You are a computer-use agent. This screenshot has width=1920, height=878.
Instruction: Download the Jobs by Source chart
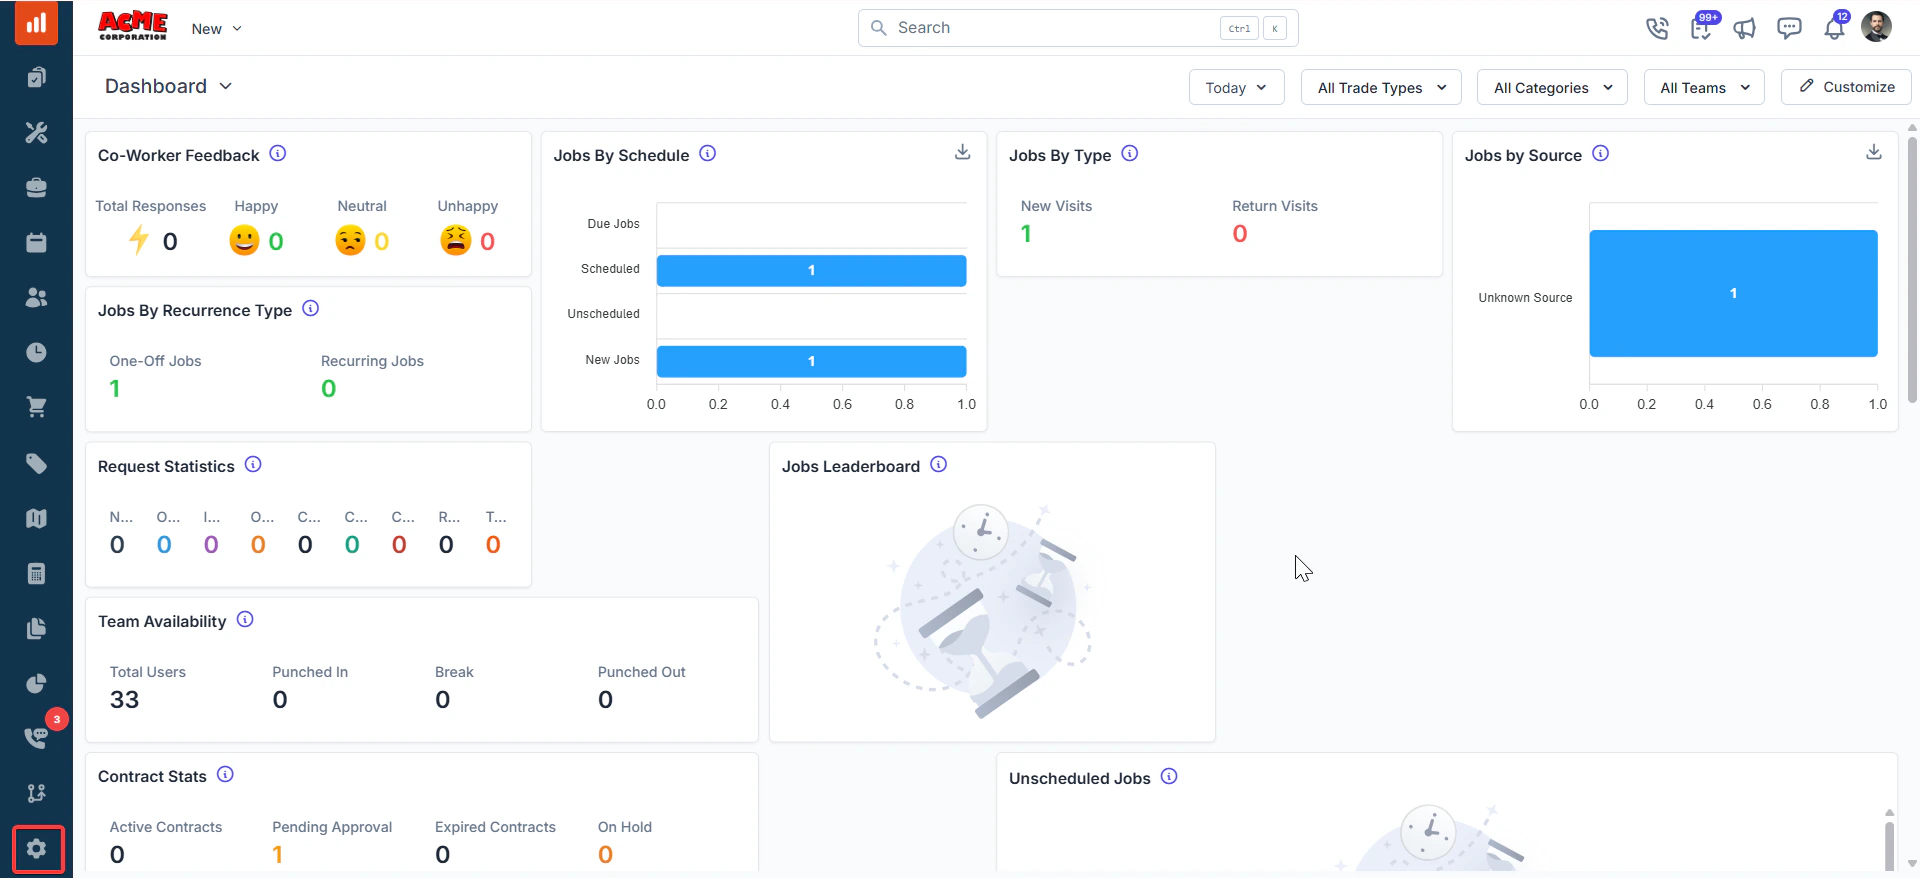pos(1874,152)
